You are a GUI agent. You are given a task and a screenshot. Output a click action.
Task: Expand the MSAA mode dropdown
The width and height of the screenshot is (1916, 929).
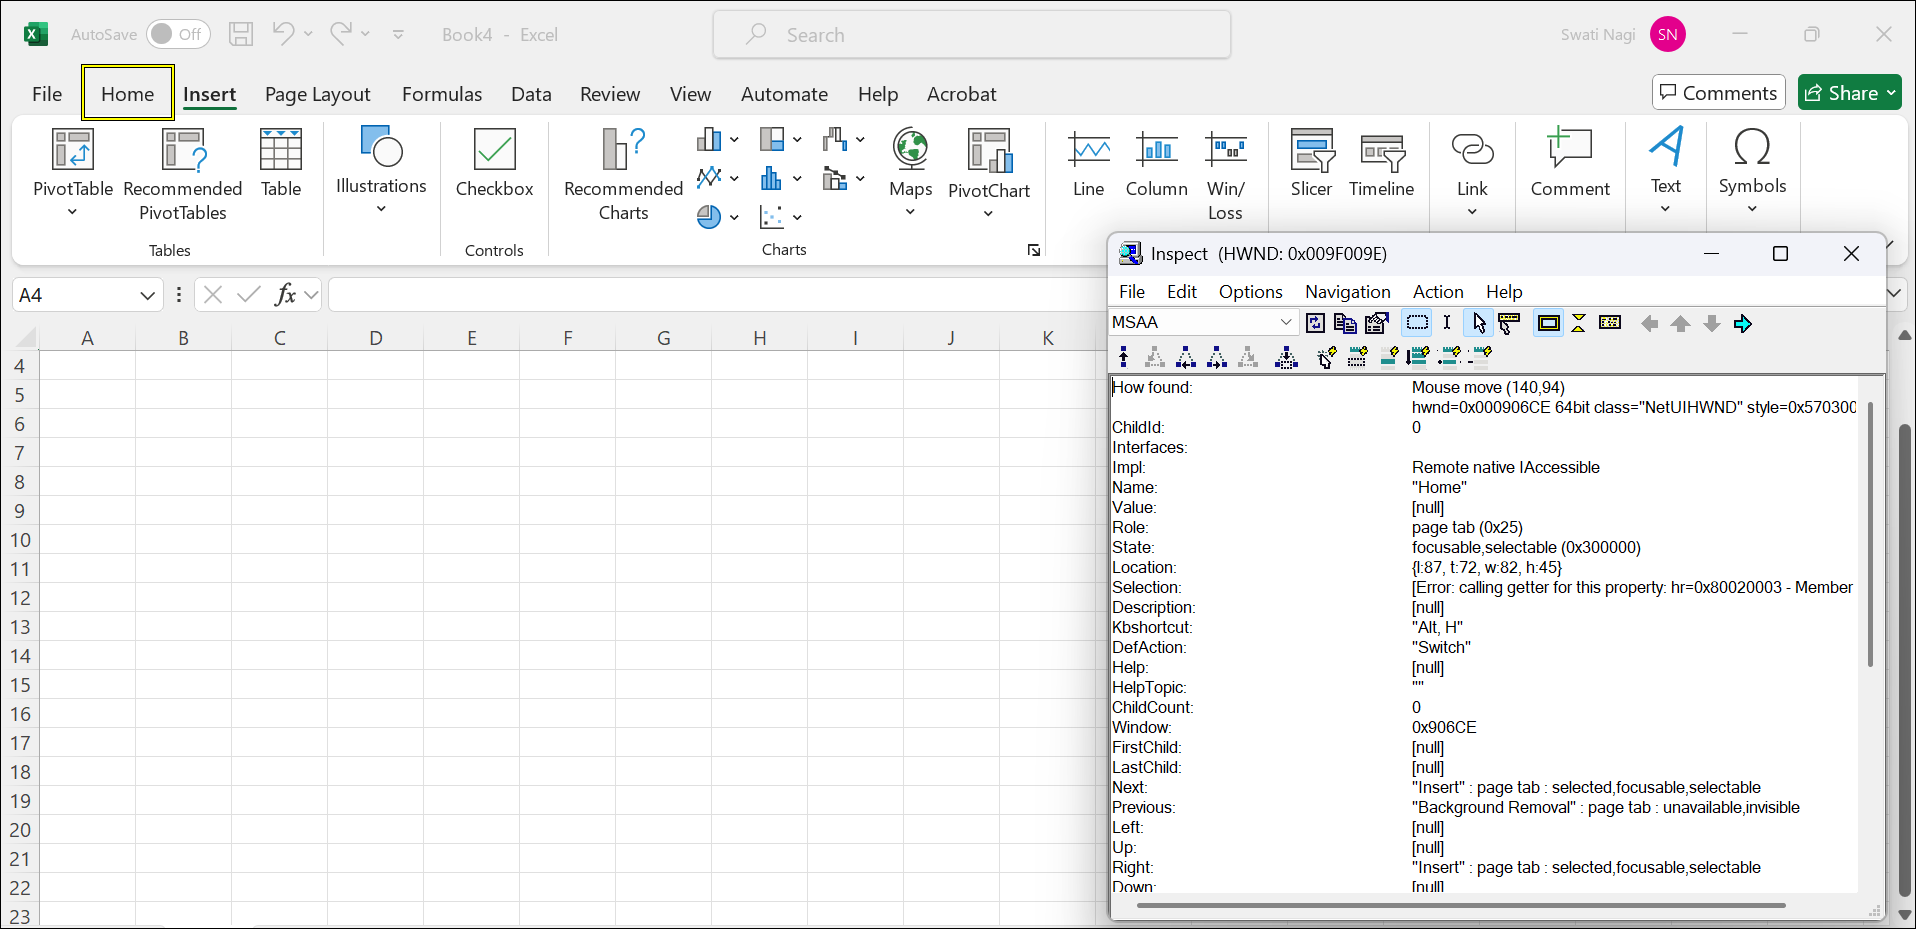(x=1285, y=322)
